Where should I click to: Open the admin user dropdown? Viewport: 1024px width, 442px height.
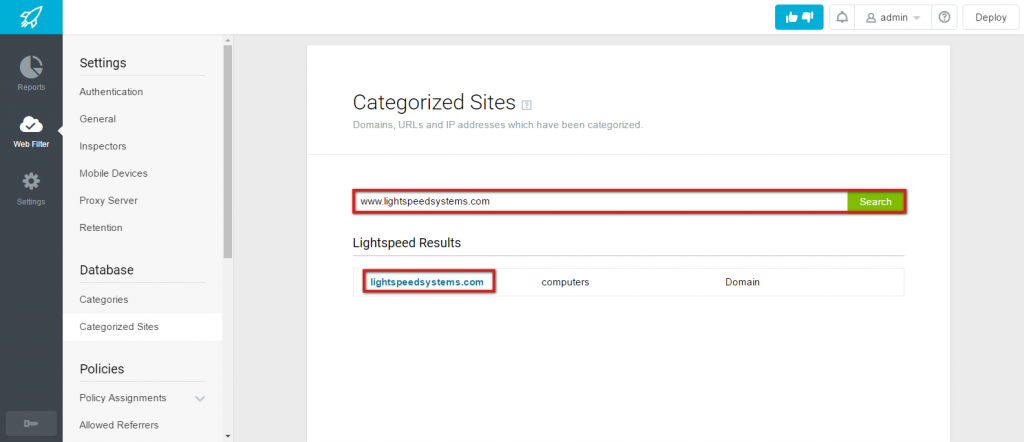[893, 18]
